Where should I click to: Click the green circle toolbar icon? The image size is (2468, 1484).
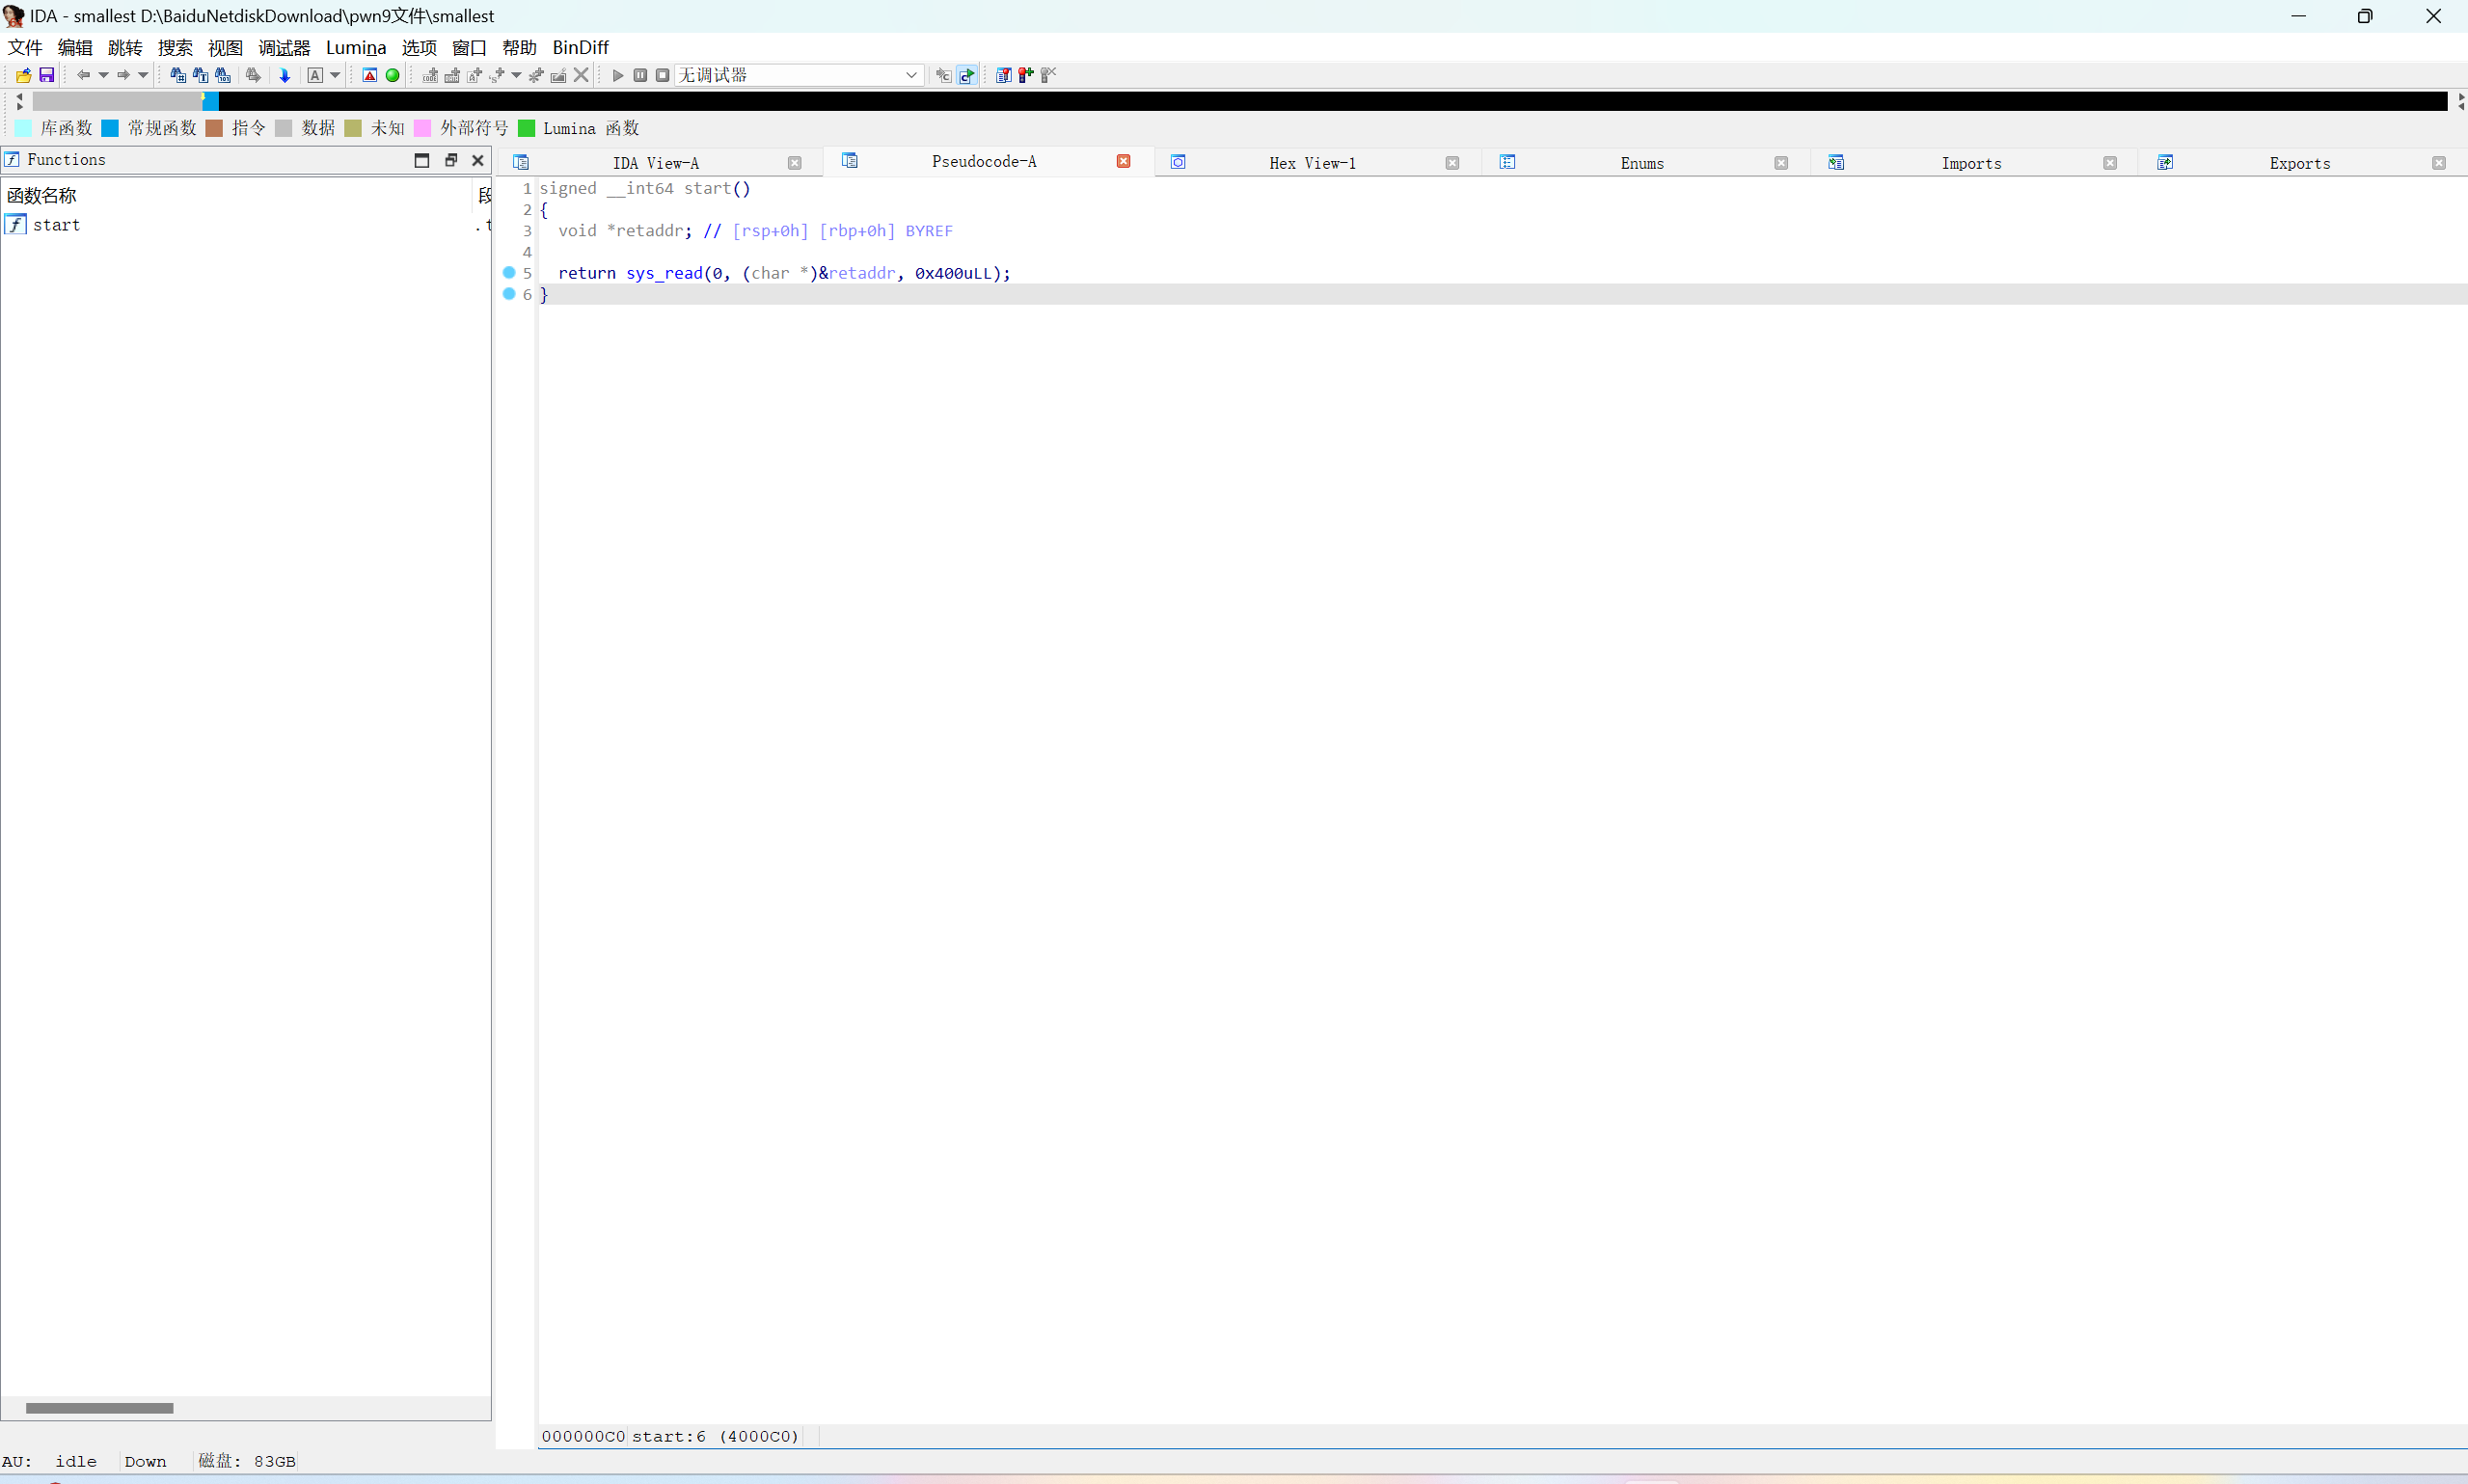pyautogui.click(x=393, y=75)
